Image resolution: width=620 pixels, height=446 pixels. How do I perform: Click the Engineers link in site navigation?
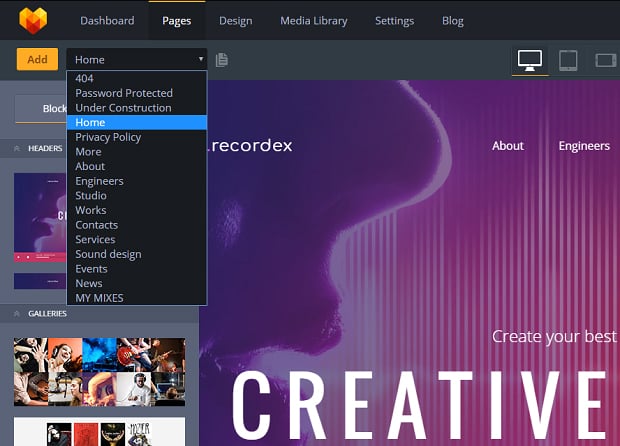pos(584,146)
